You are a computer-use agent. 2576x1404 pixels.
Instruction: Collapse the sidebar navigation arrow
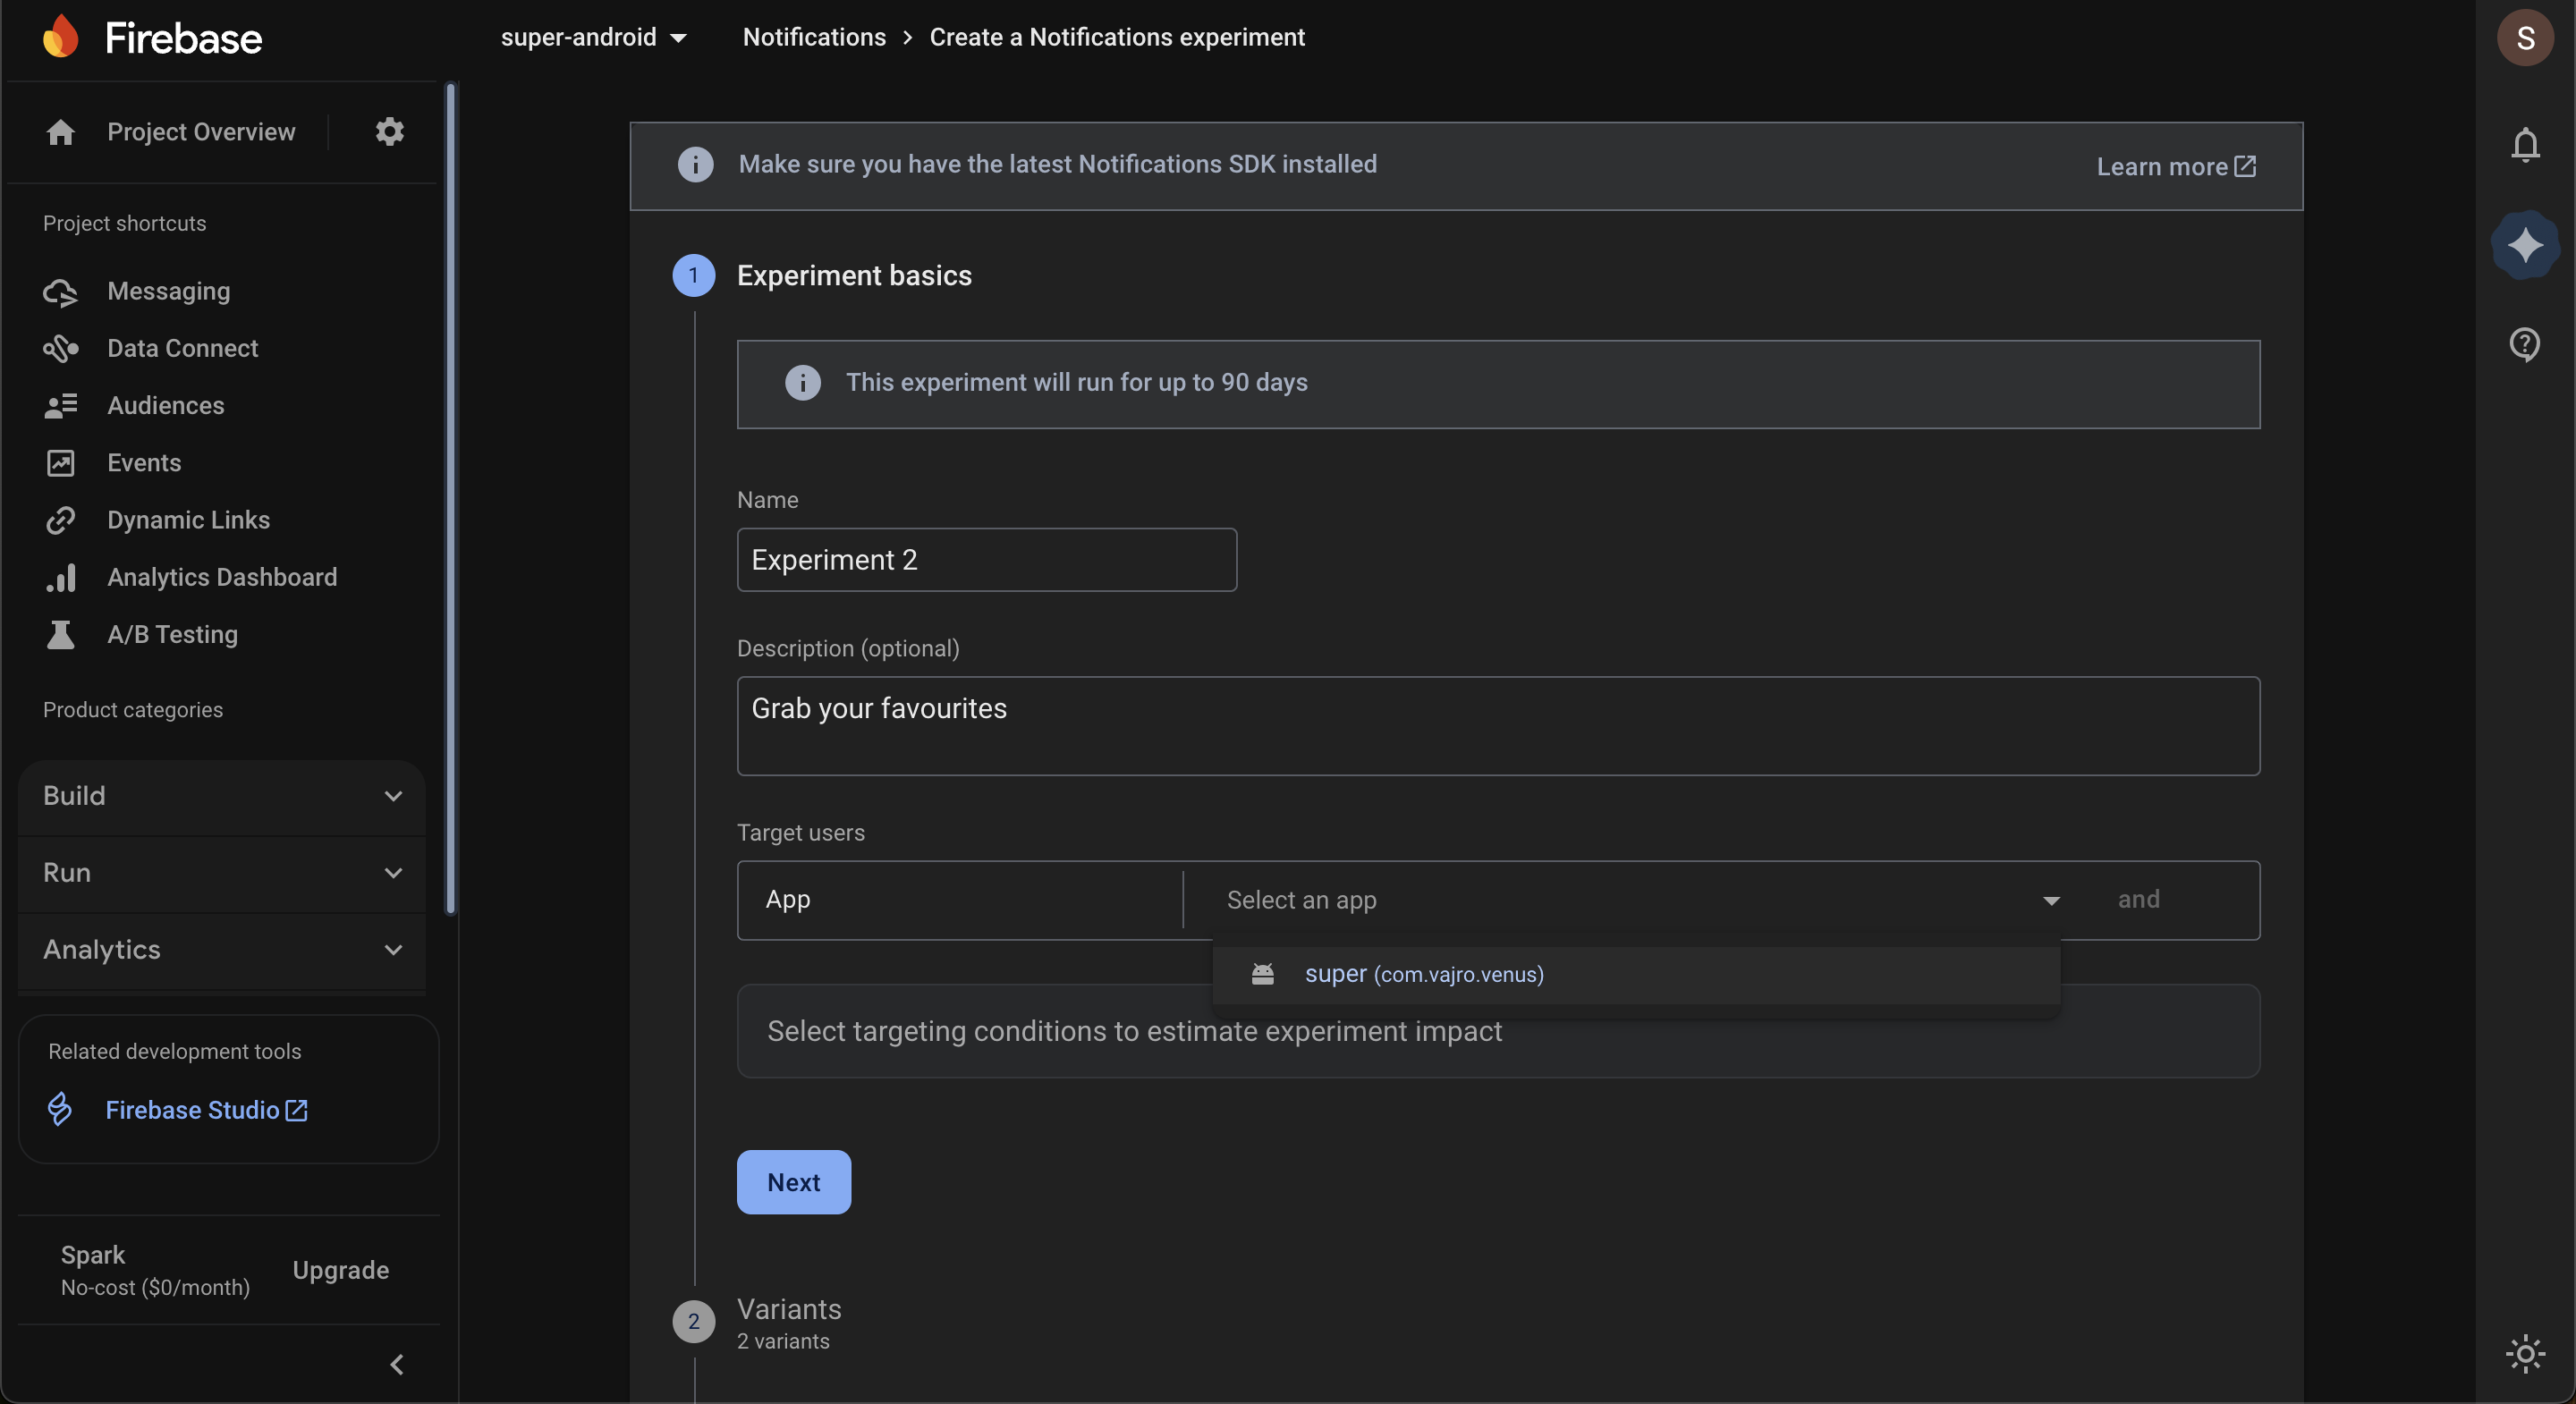coord(397,1365)
